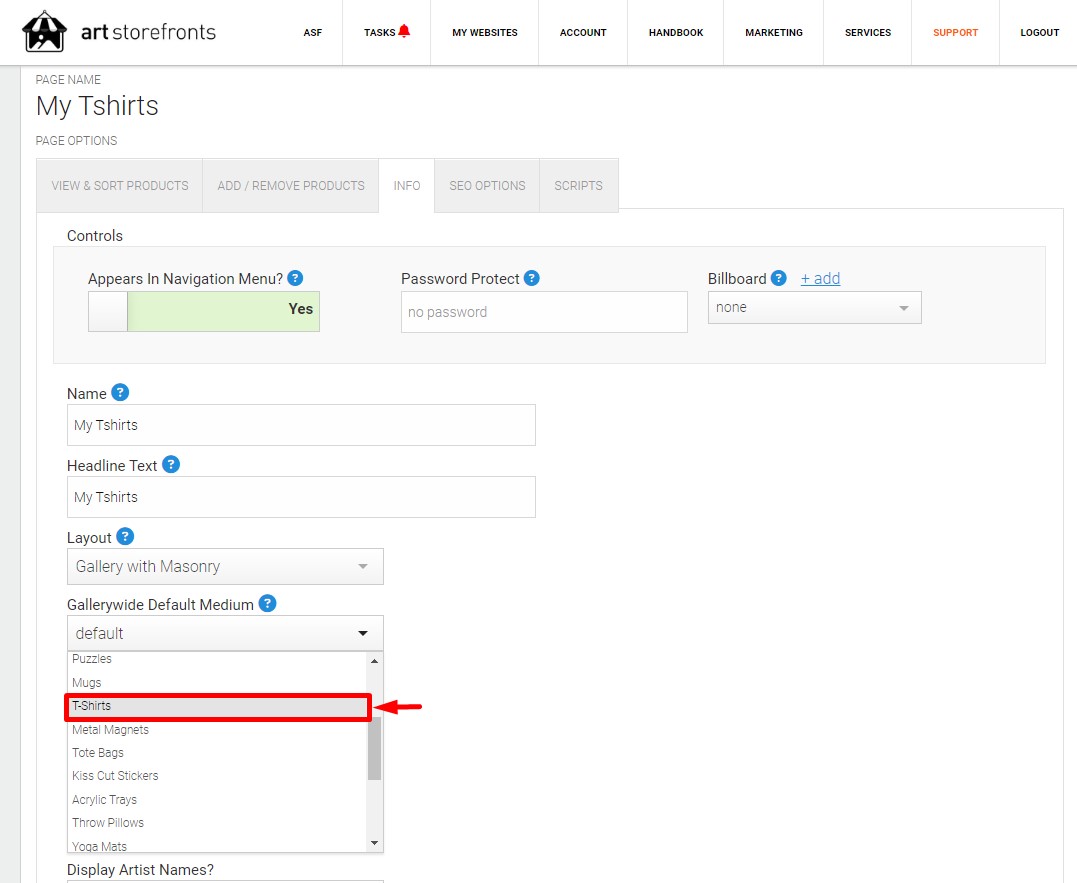Click the medium list scrollbar thumb
This screenshot has width=1077, height=883.
374,748
